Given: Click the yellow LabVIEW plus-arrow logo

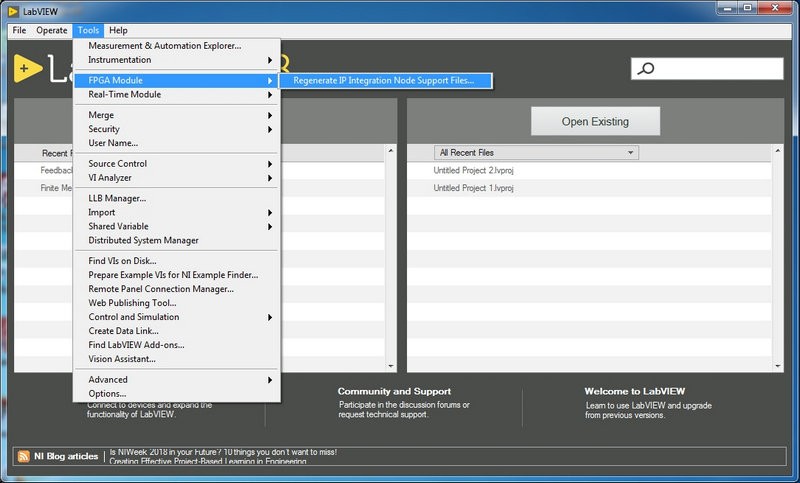Looking at the screenshot, I should [x=28, y=68].
